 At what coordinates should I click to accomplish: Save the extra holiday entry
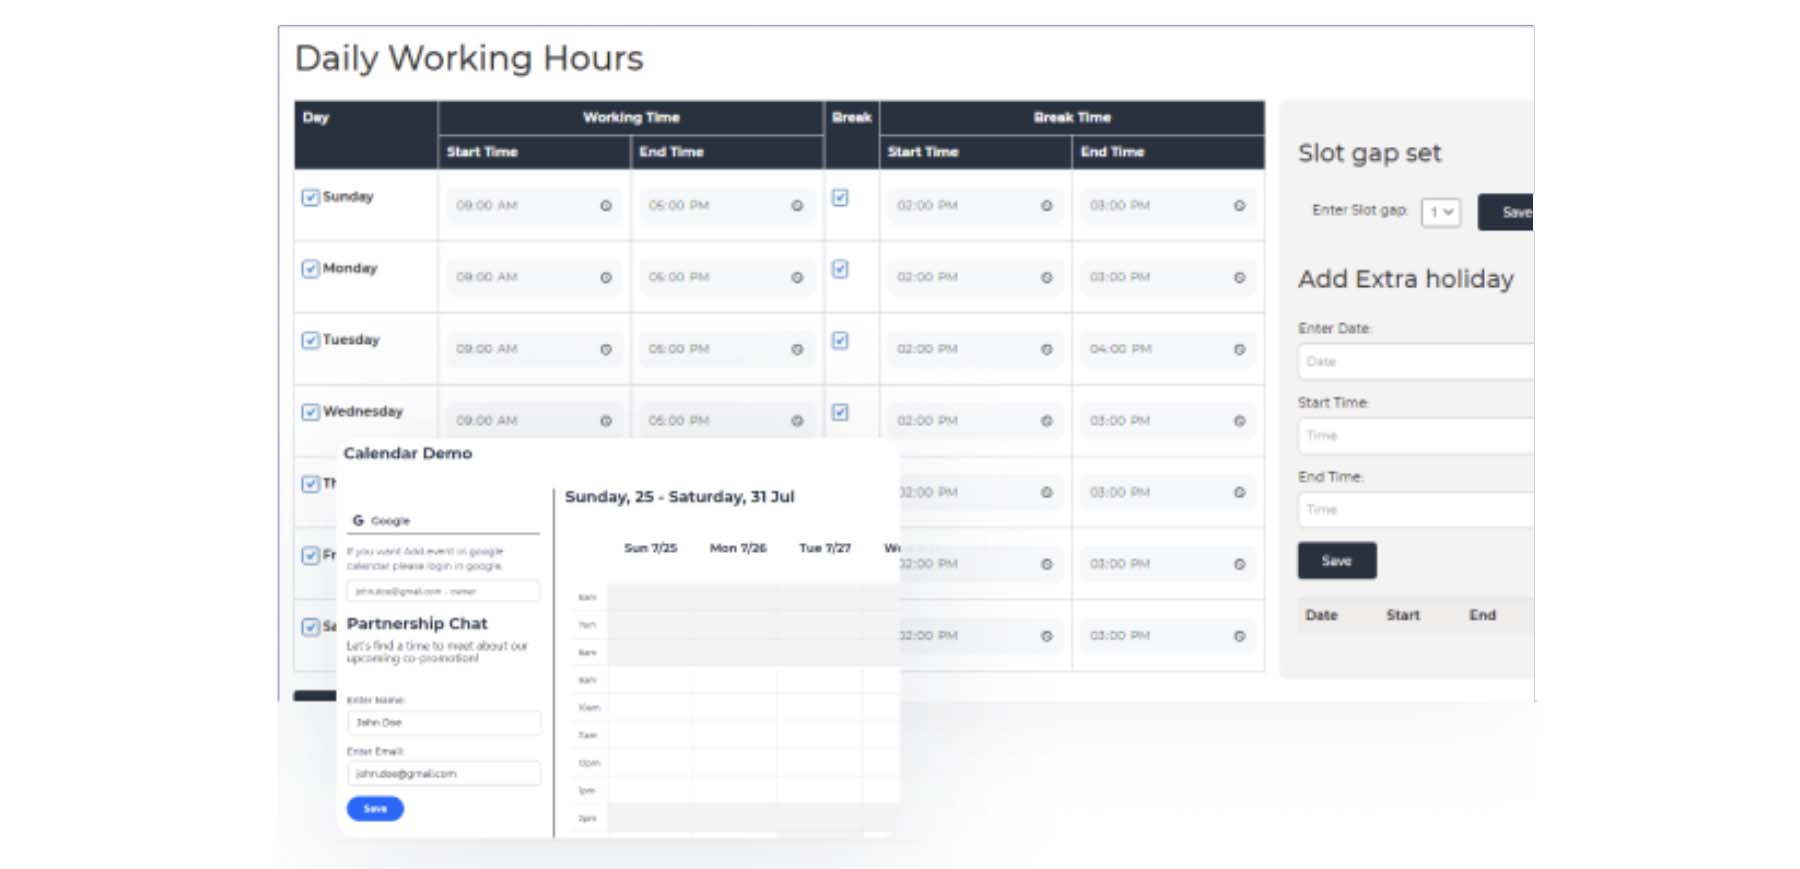point(1337,561)
